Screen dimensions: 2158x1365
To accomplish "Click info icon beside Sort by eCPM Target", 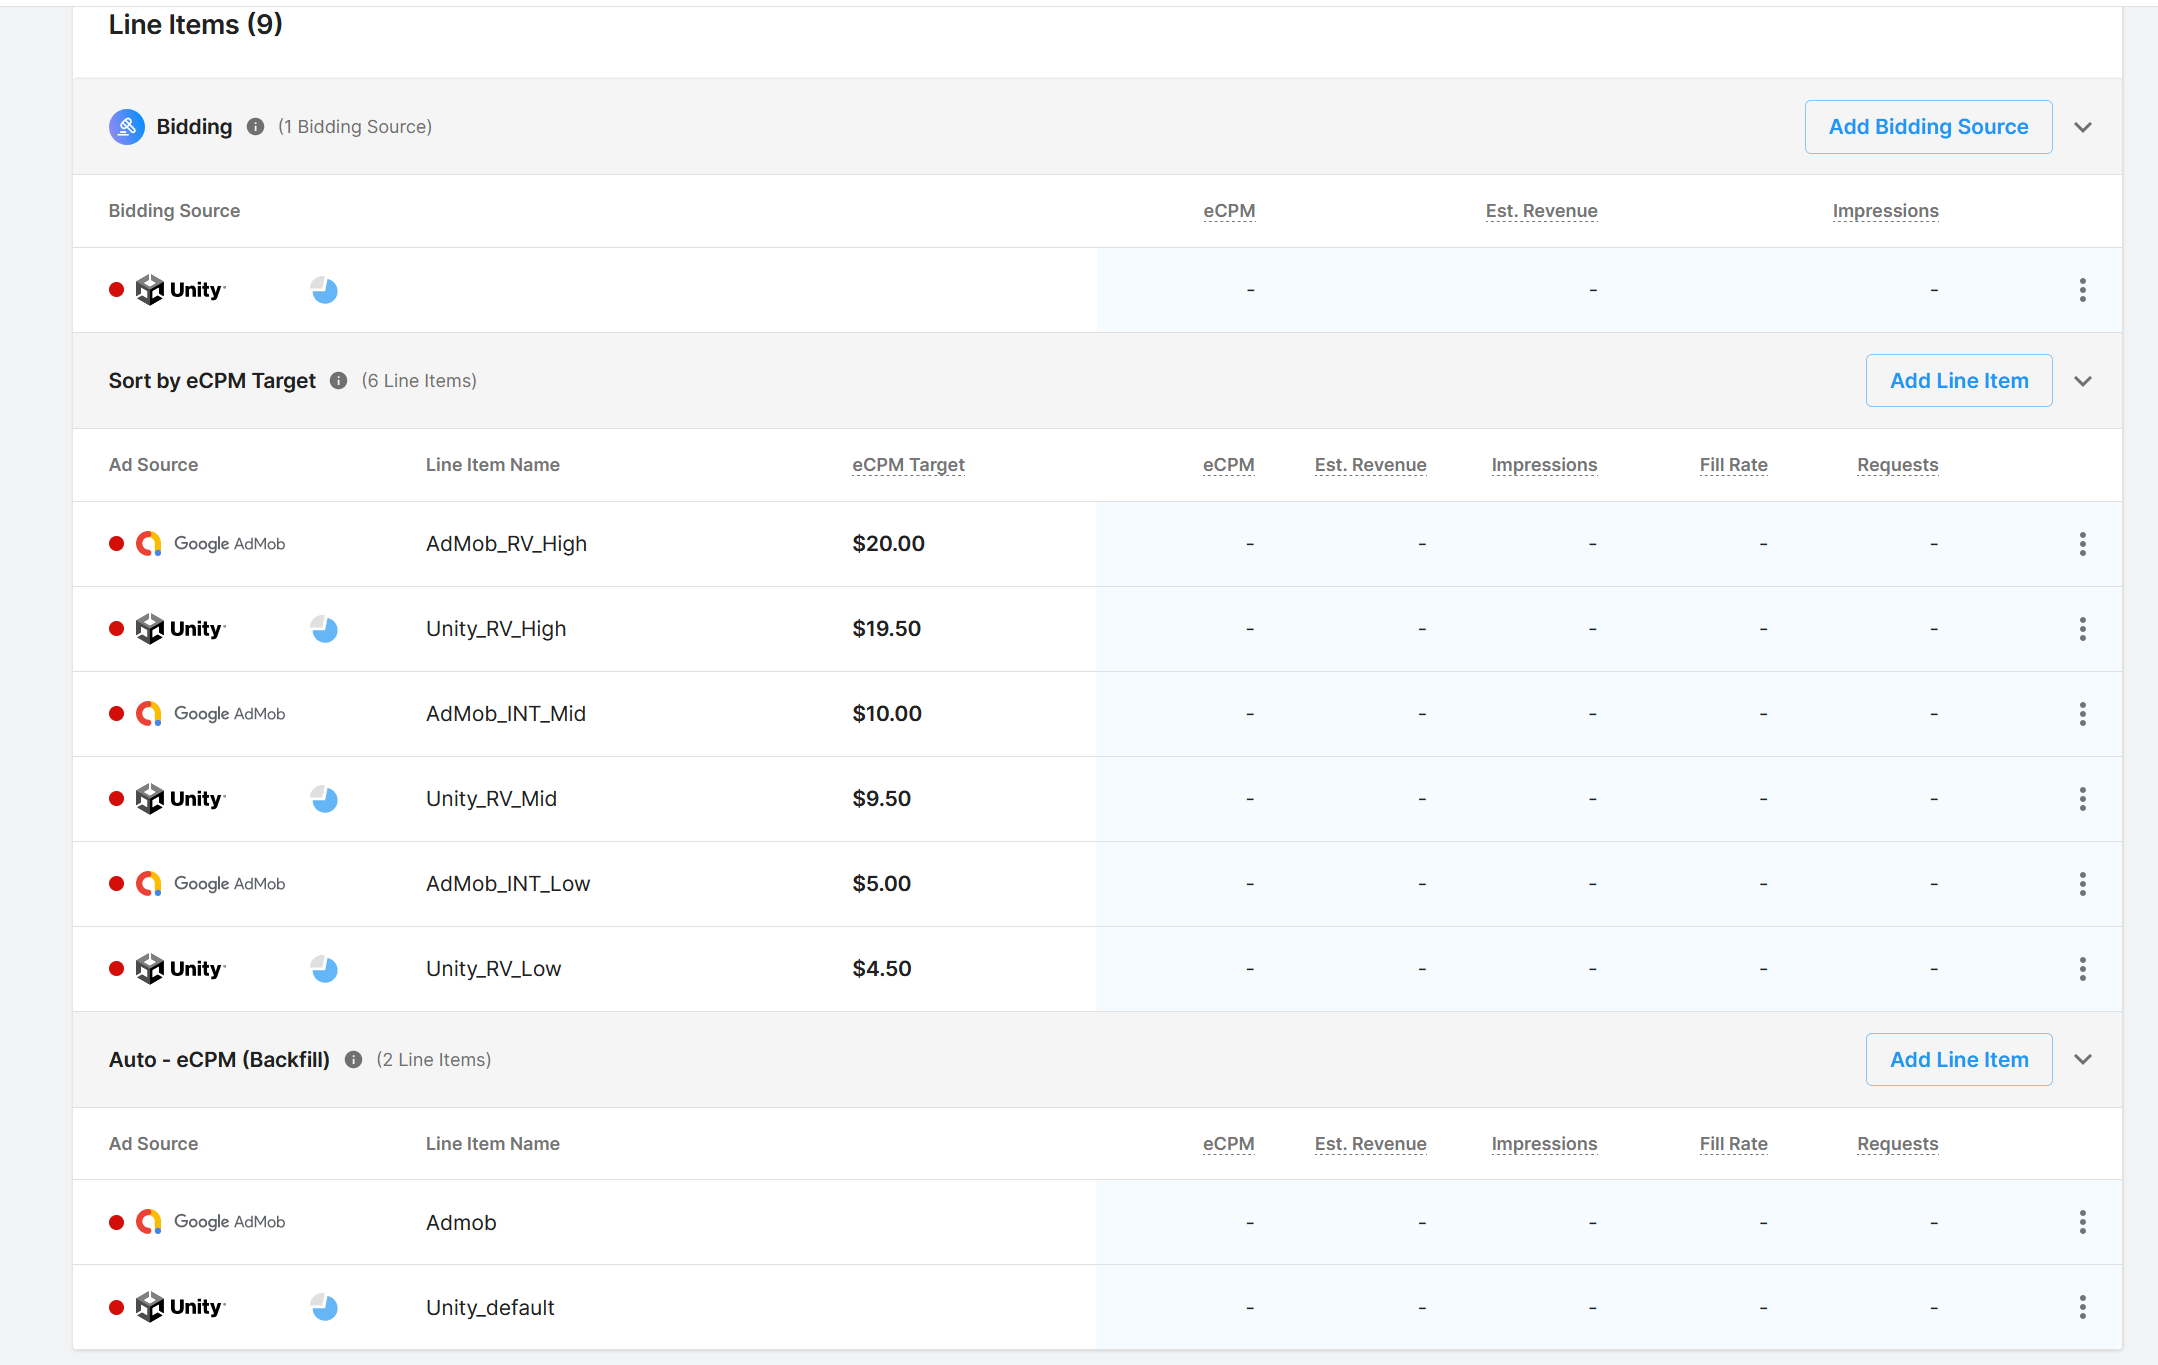I will pos(338,381).
